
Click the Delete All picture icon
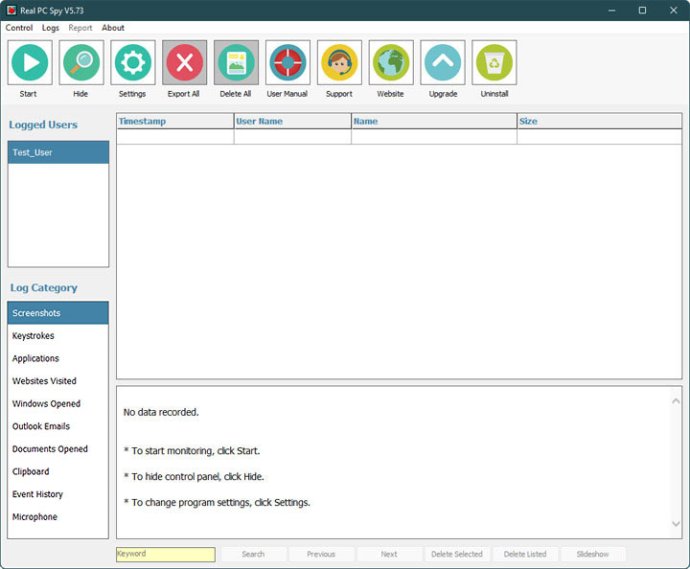pyautogui.click(x=236, y=62)
